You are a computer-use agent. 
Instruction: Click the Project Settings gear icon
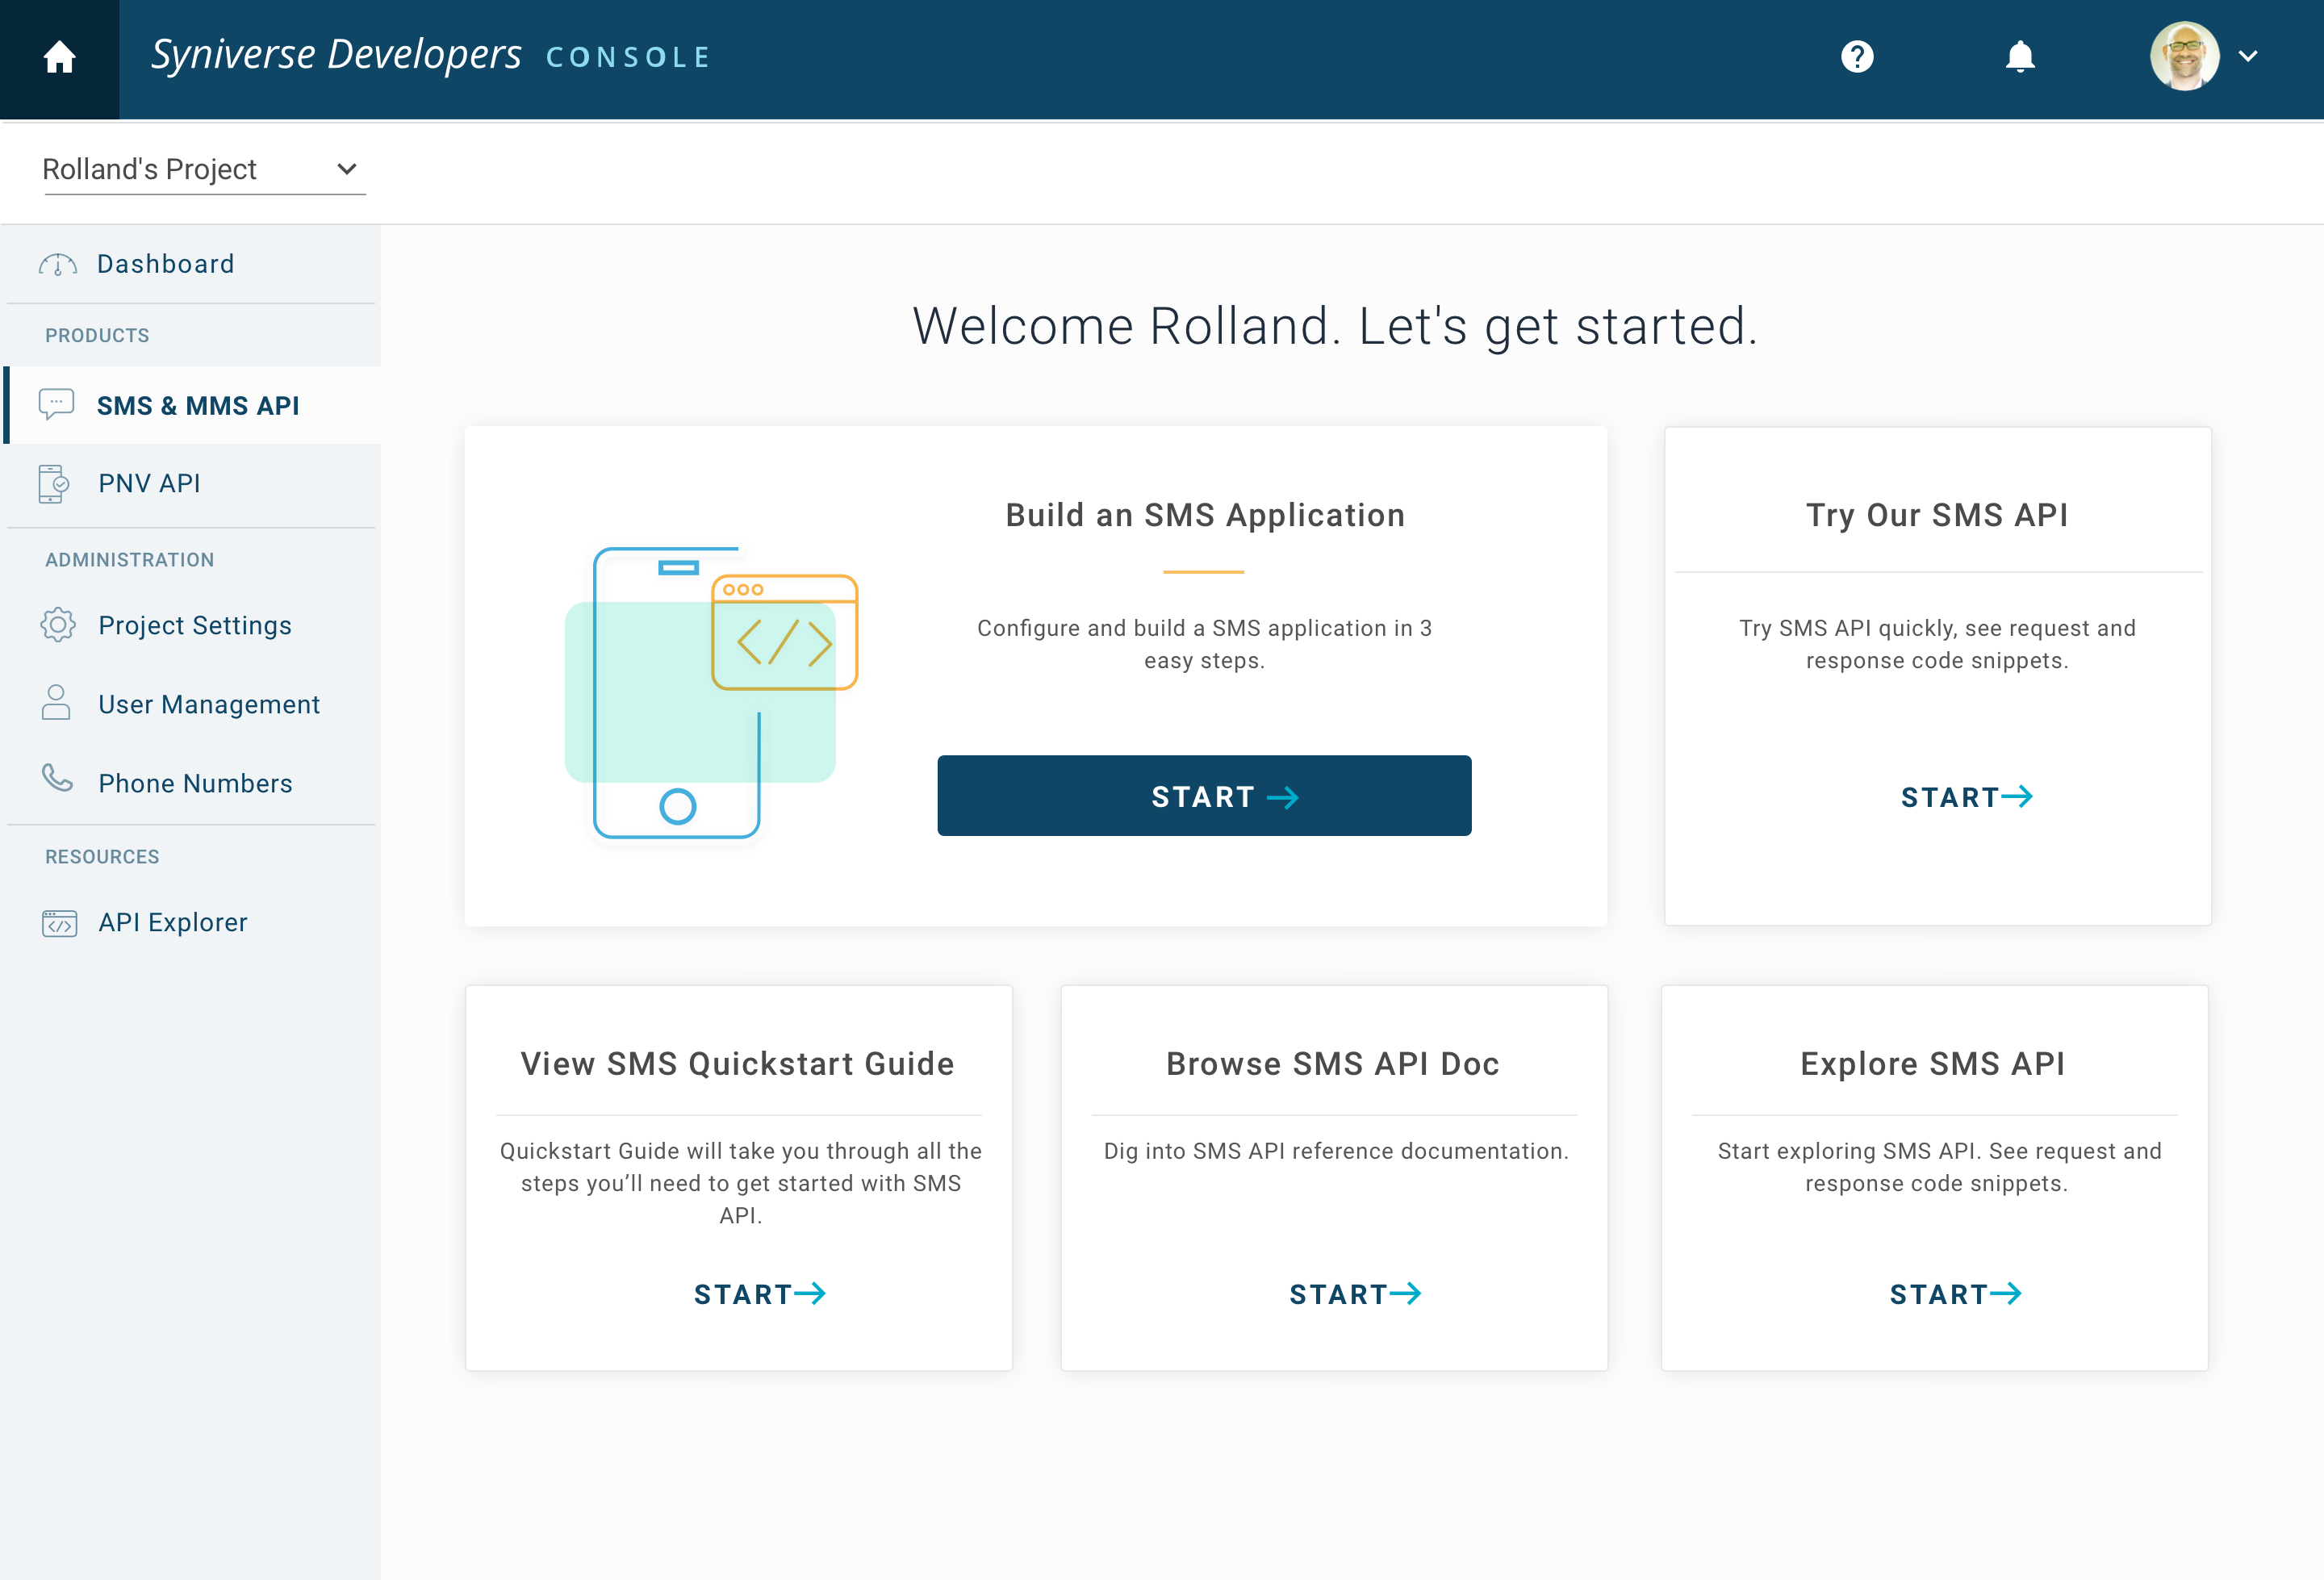[x=58, y=625]
